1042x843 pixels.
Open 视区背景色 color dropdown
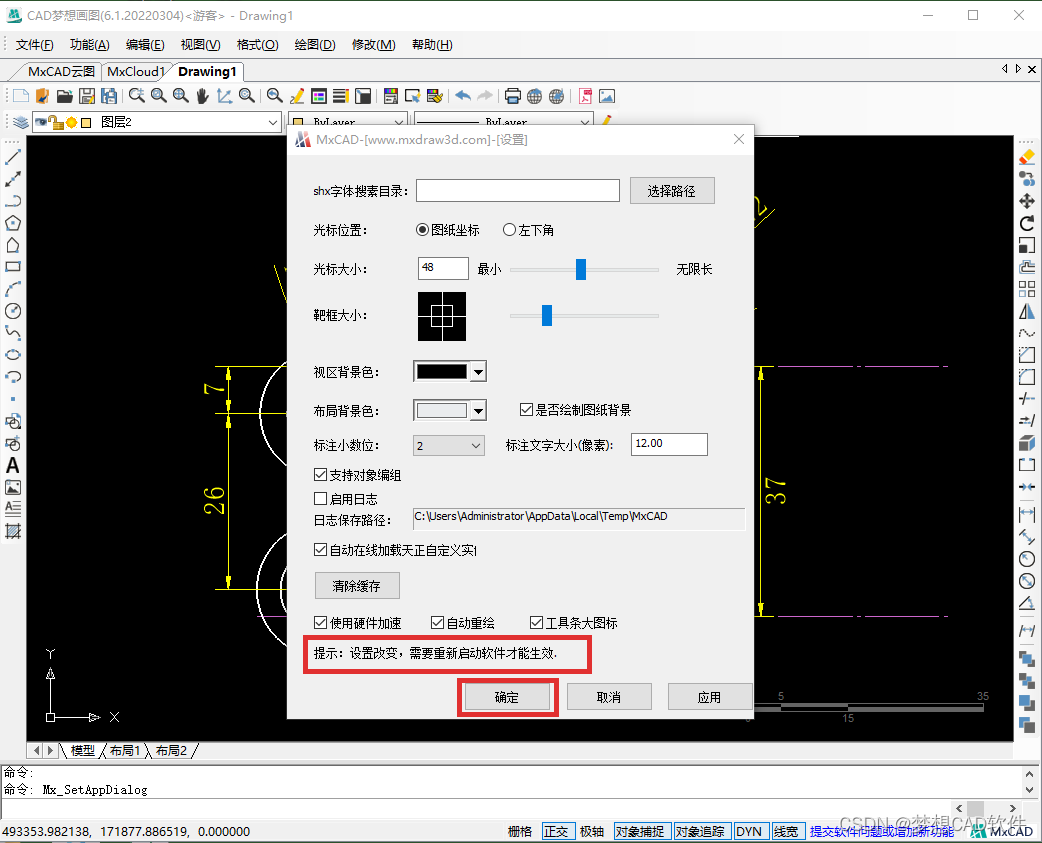pos(478,373)
